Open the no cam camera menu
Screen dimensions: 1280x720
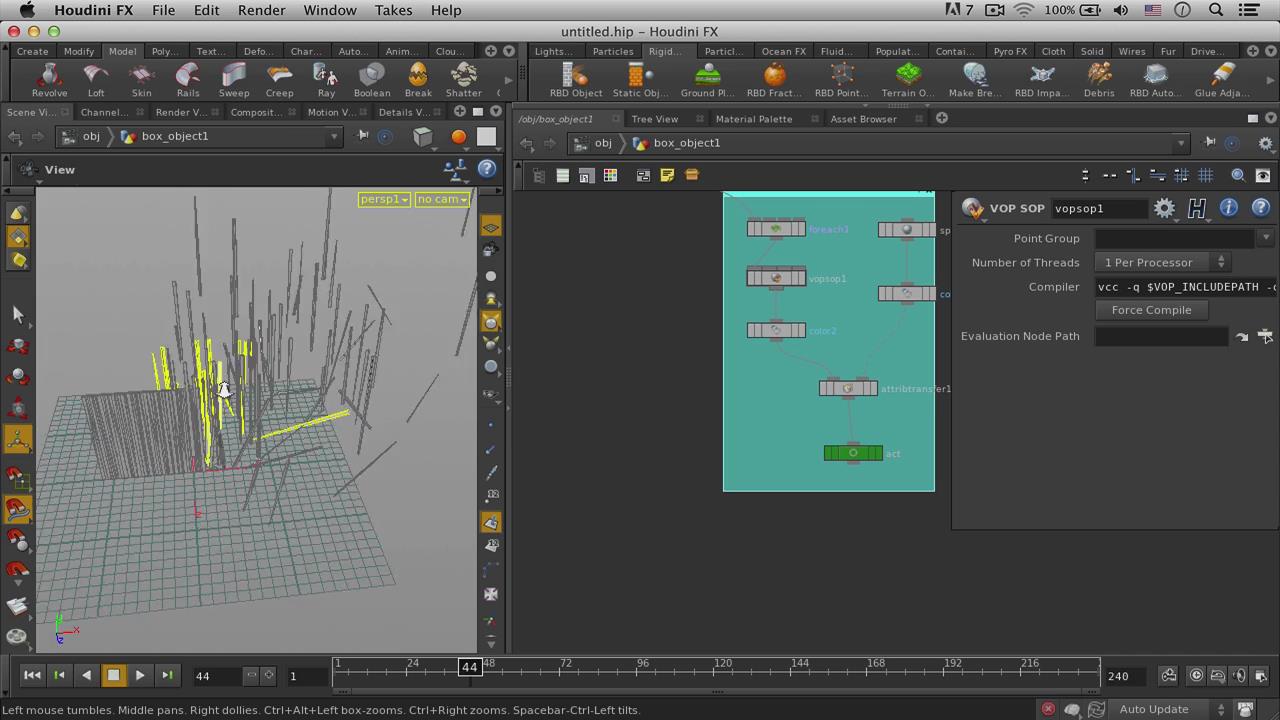coord(442,199)
